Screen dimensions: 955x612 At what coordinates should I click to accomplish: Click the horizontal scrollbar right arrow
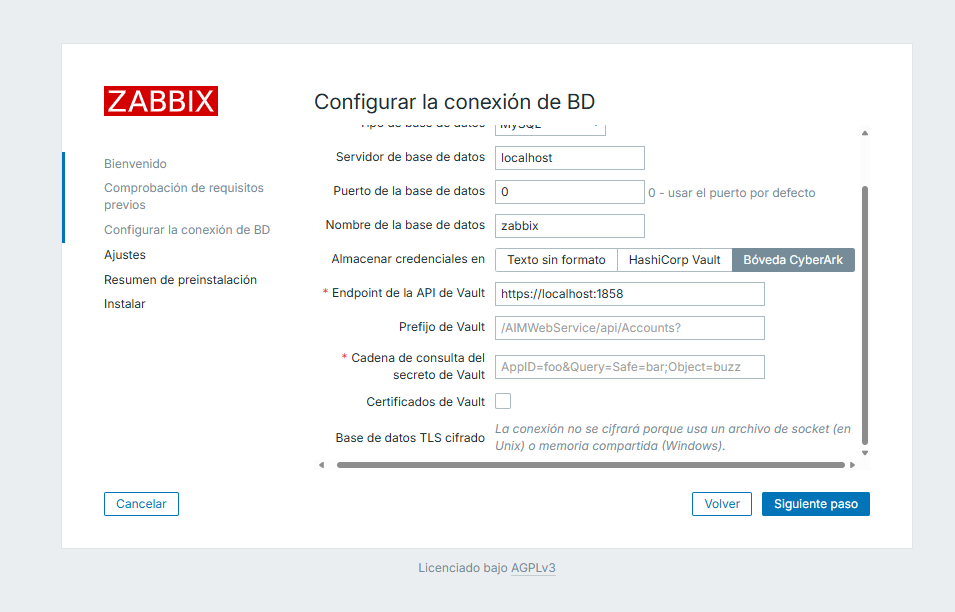[x=853, y=465]
